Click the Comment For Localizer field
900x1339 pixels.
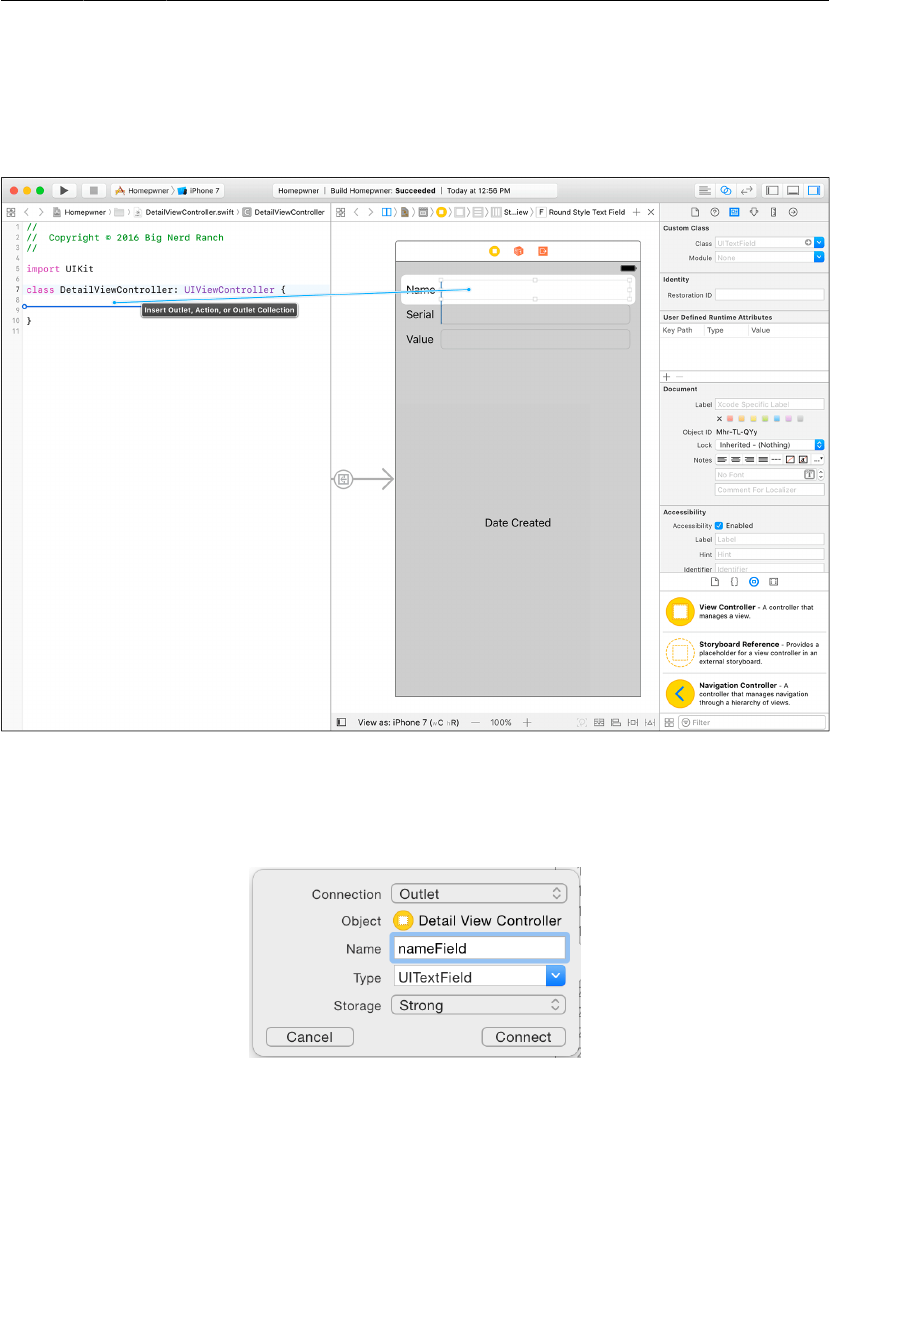point(769,490)
